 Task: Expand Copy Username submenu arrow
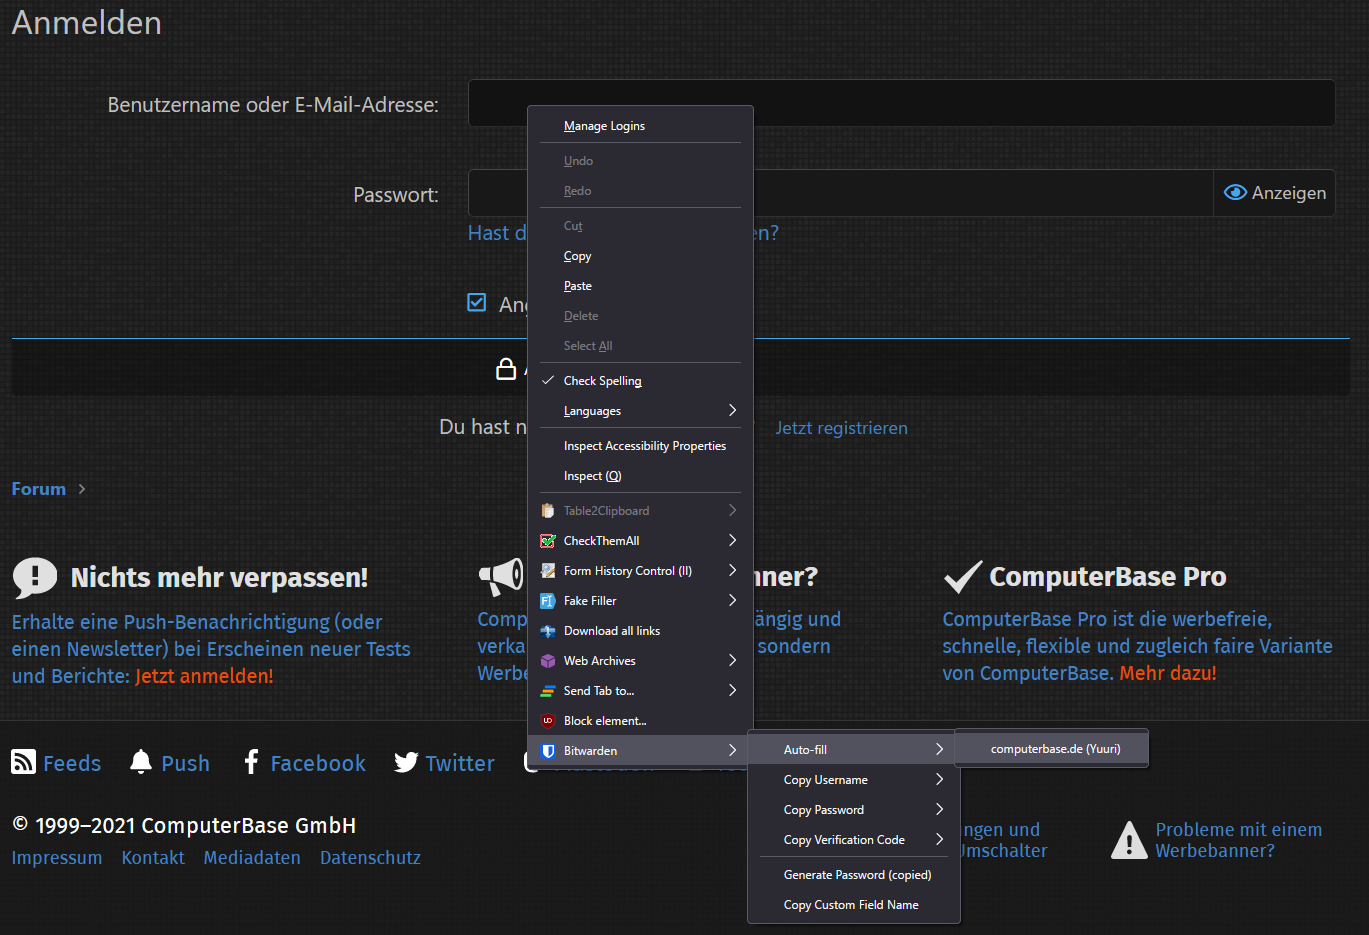coord(940,780)
